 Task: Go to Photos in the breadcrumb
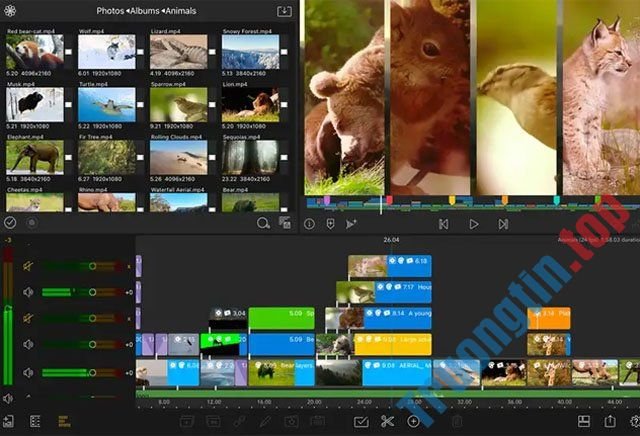(110, 11)
